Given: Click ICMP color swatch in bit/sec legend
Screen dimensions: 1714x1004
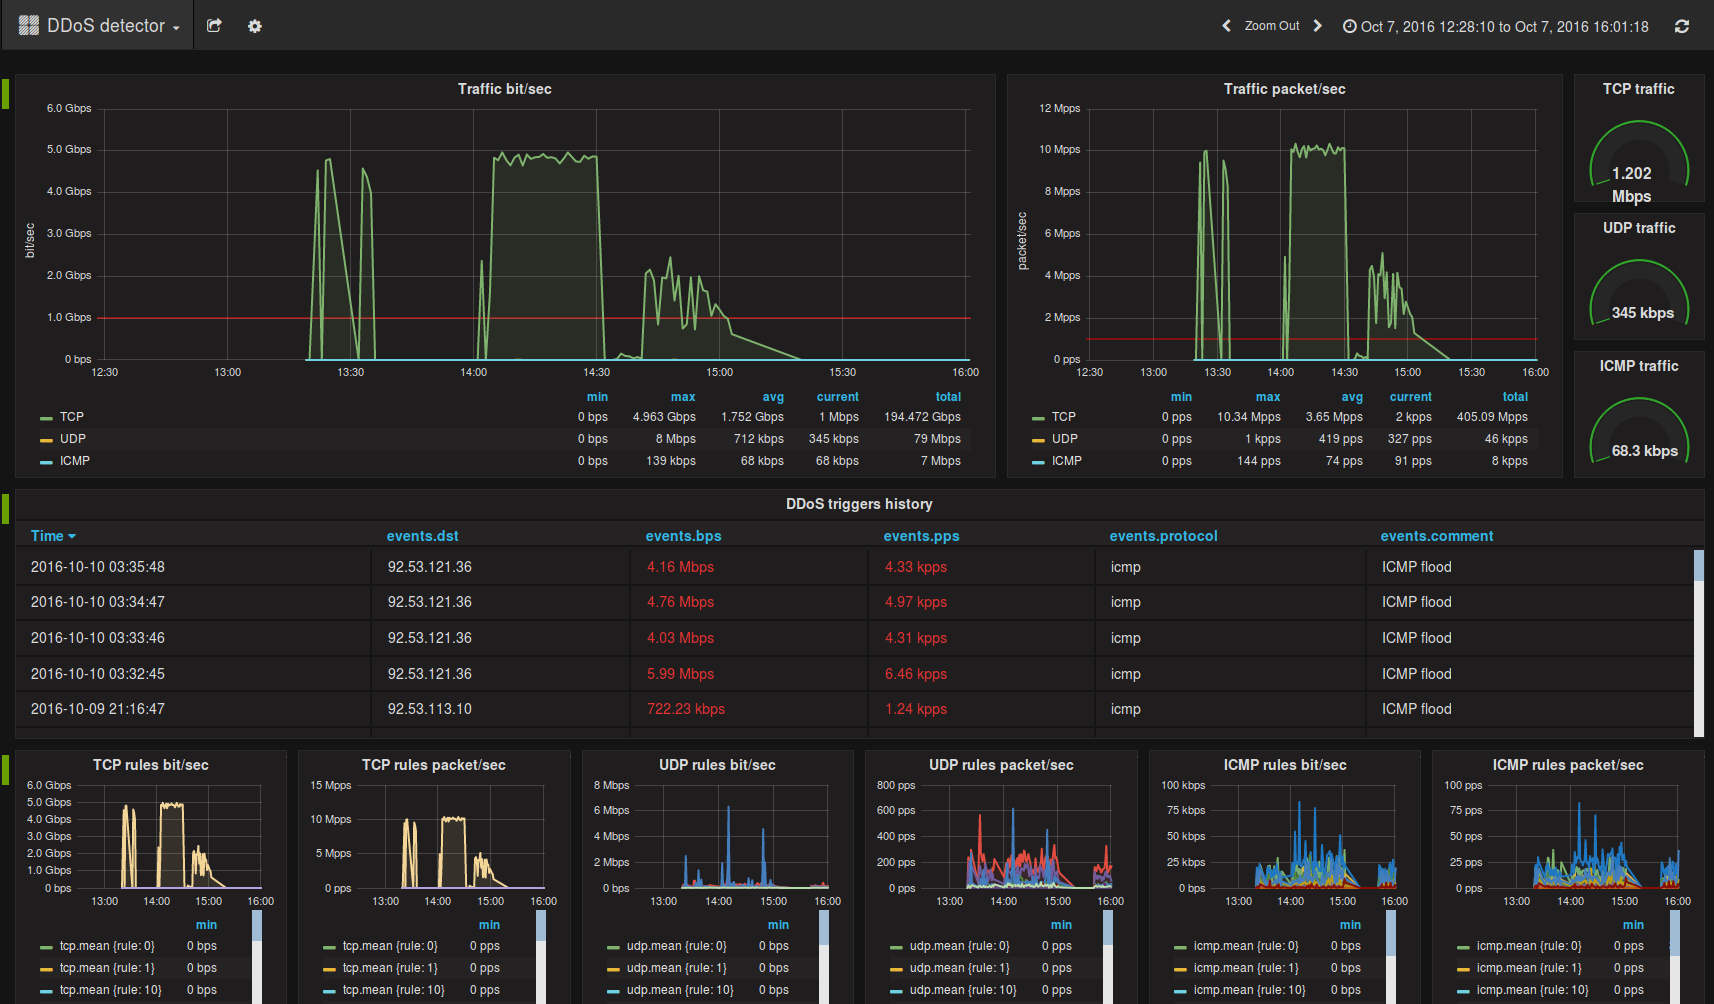Looking at the screenshot, I should point(46,462).
